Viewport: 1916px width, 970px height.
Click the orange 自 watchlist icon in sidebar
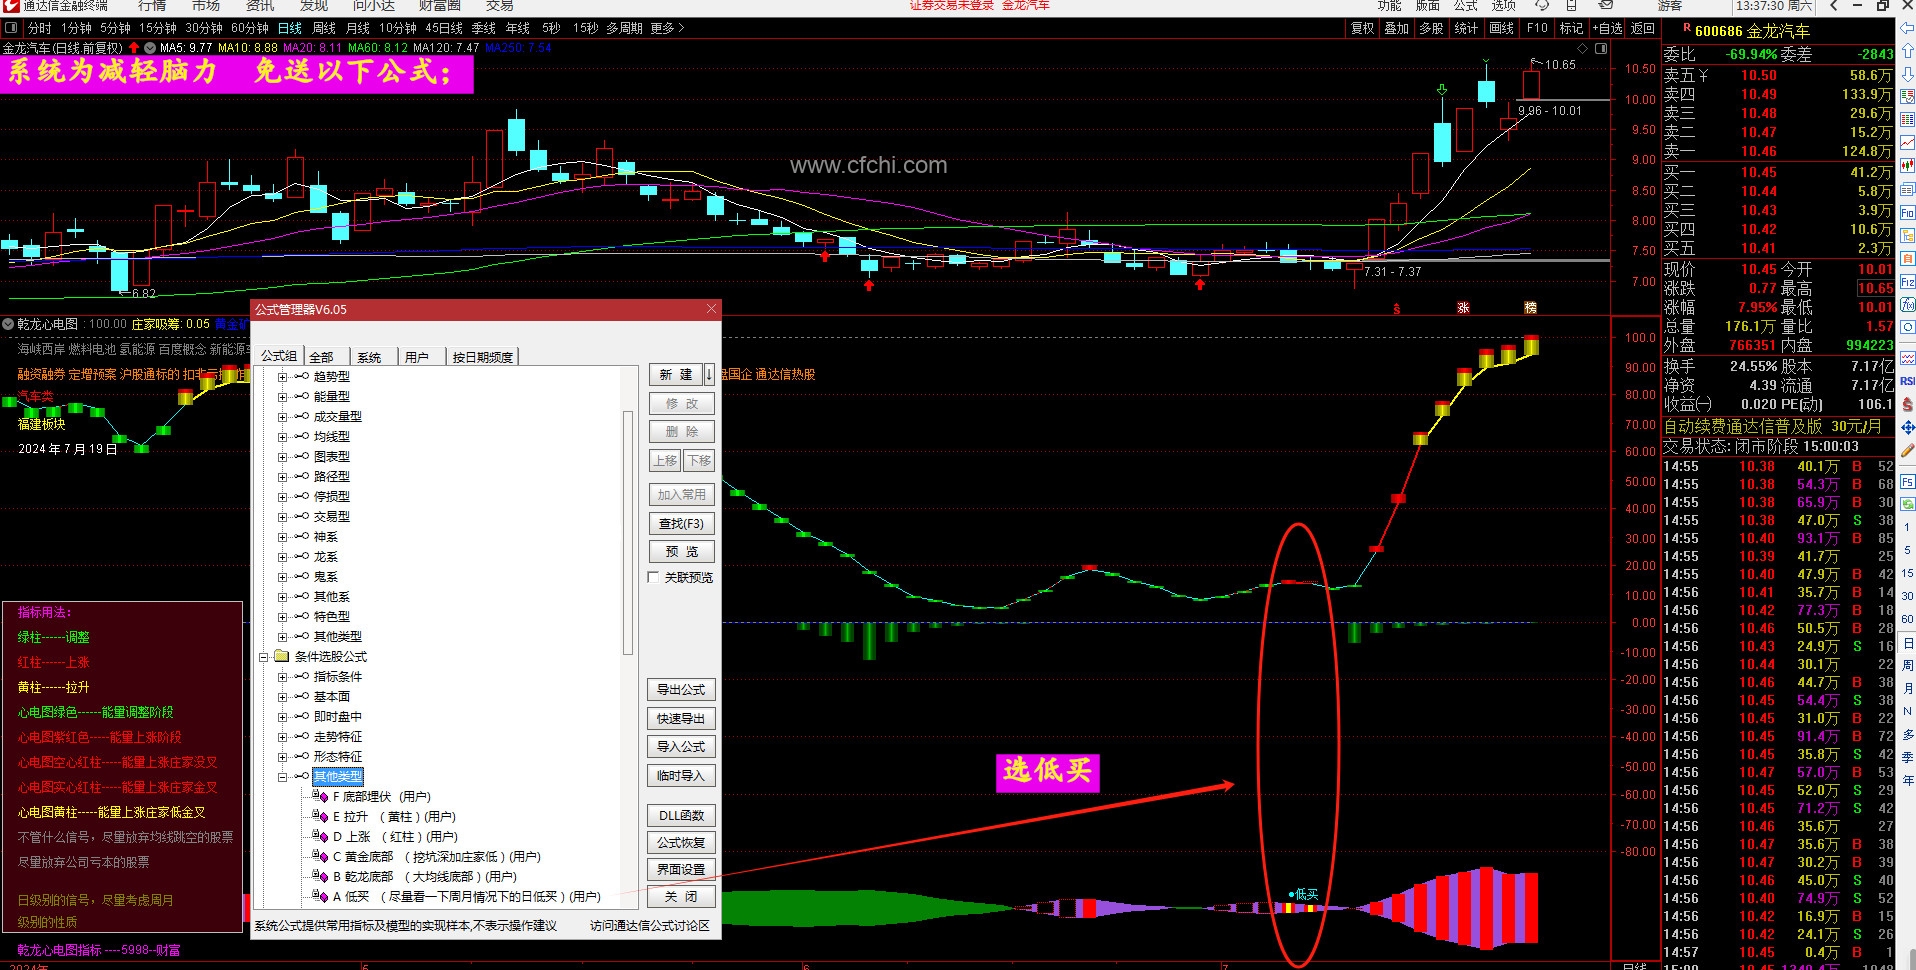[x=1907, y=259]
